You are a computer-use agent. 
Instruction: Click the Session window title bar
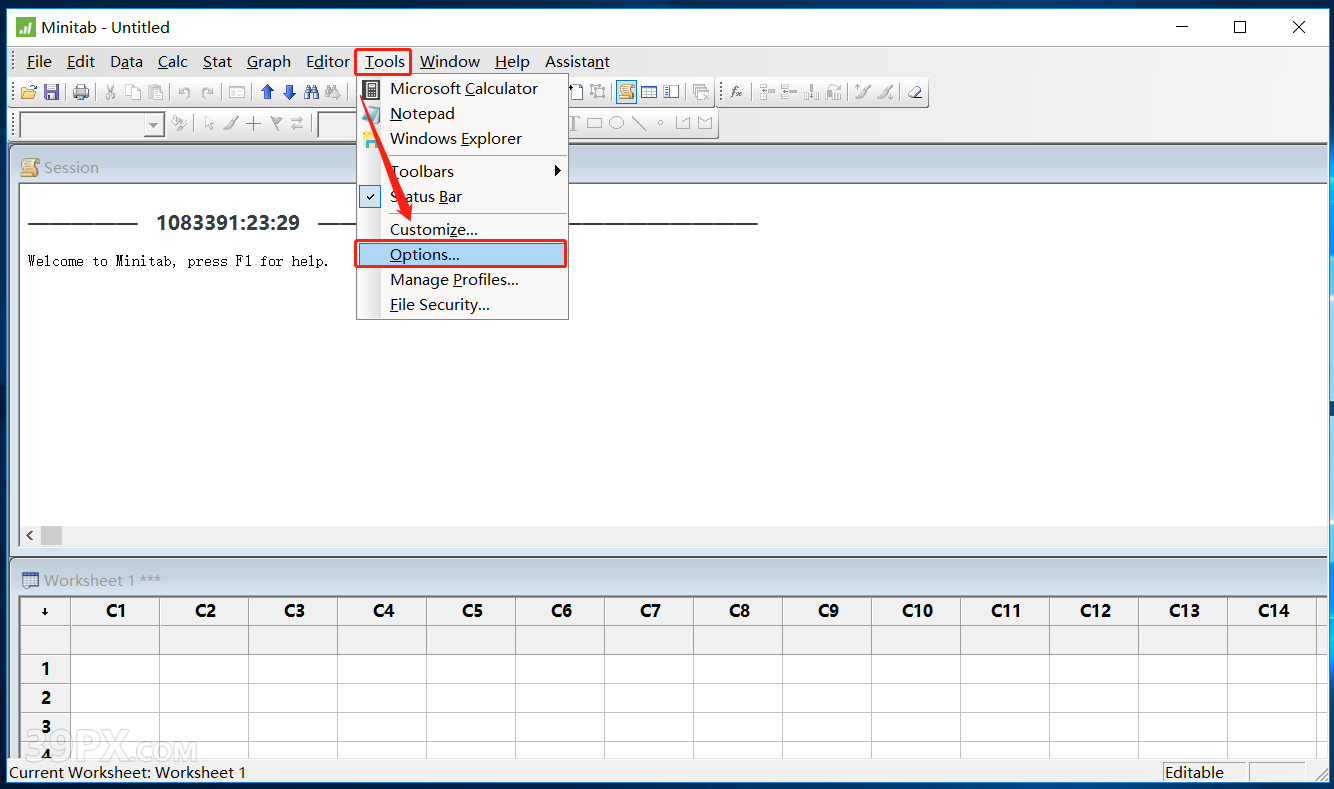668,167
